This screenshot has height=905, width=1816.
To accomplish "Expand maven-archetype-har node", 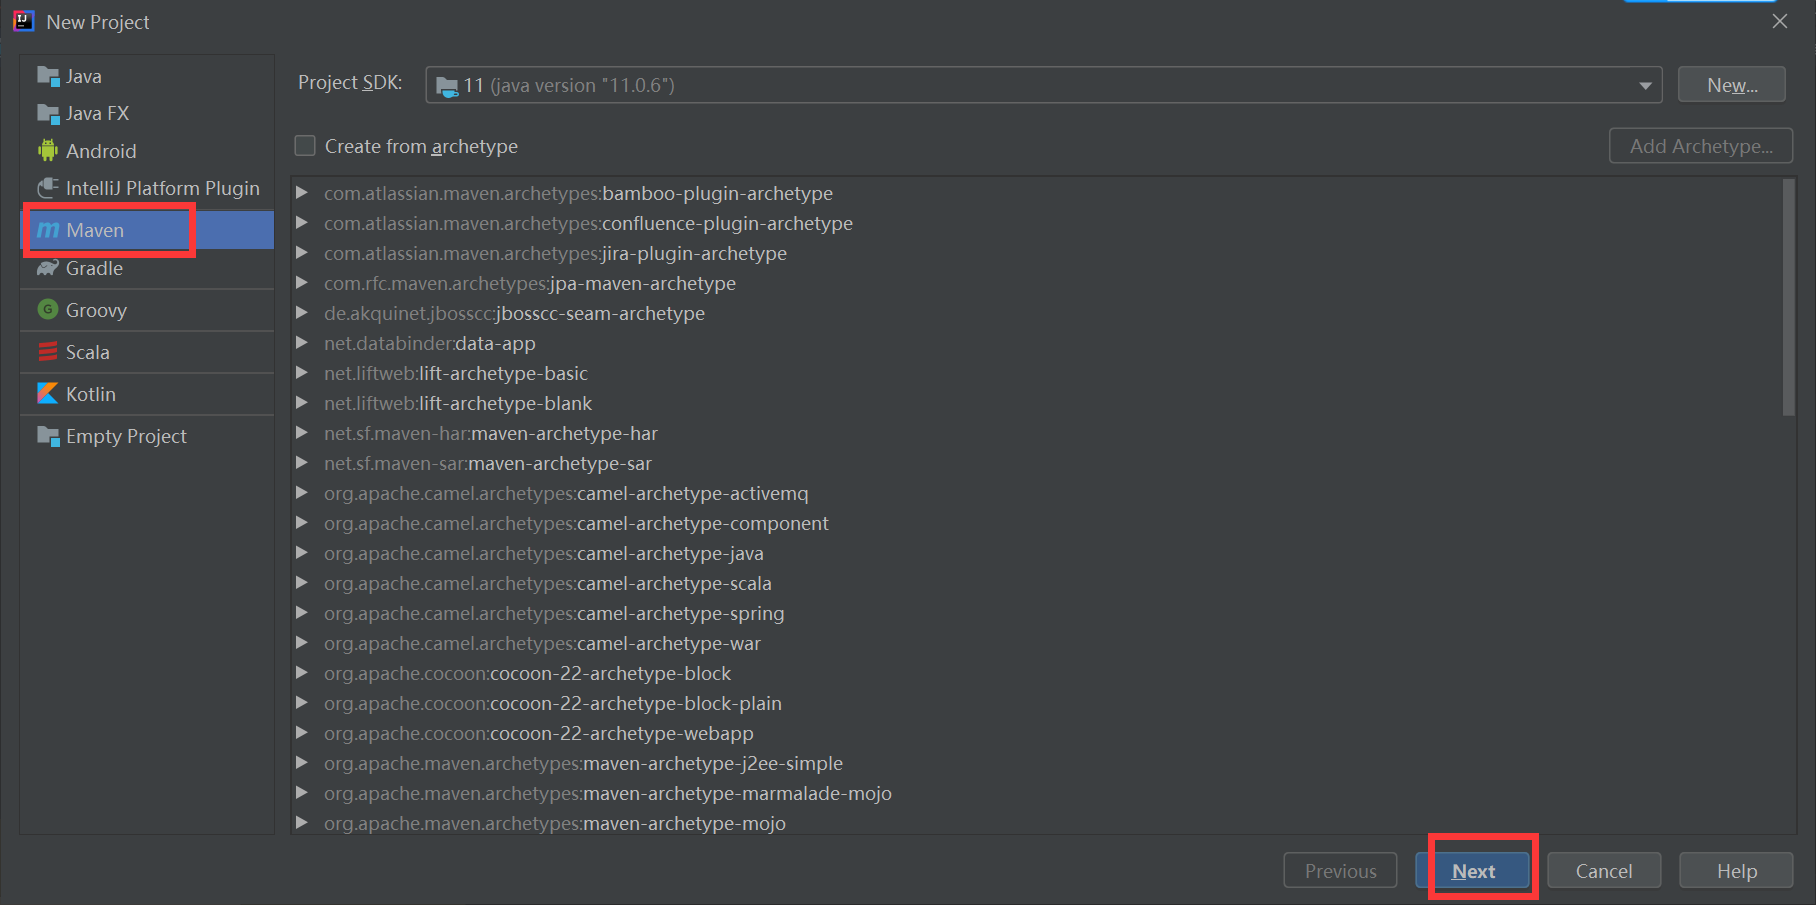I will (301, 433).
